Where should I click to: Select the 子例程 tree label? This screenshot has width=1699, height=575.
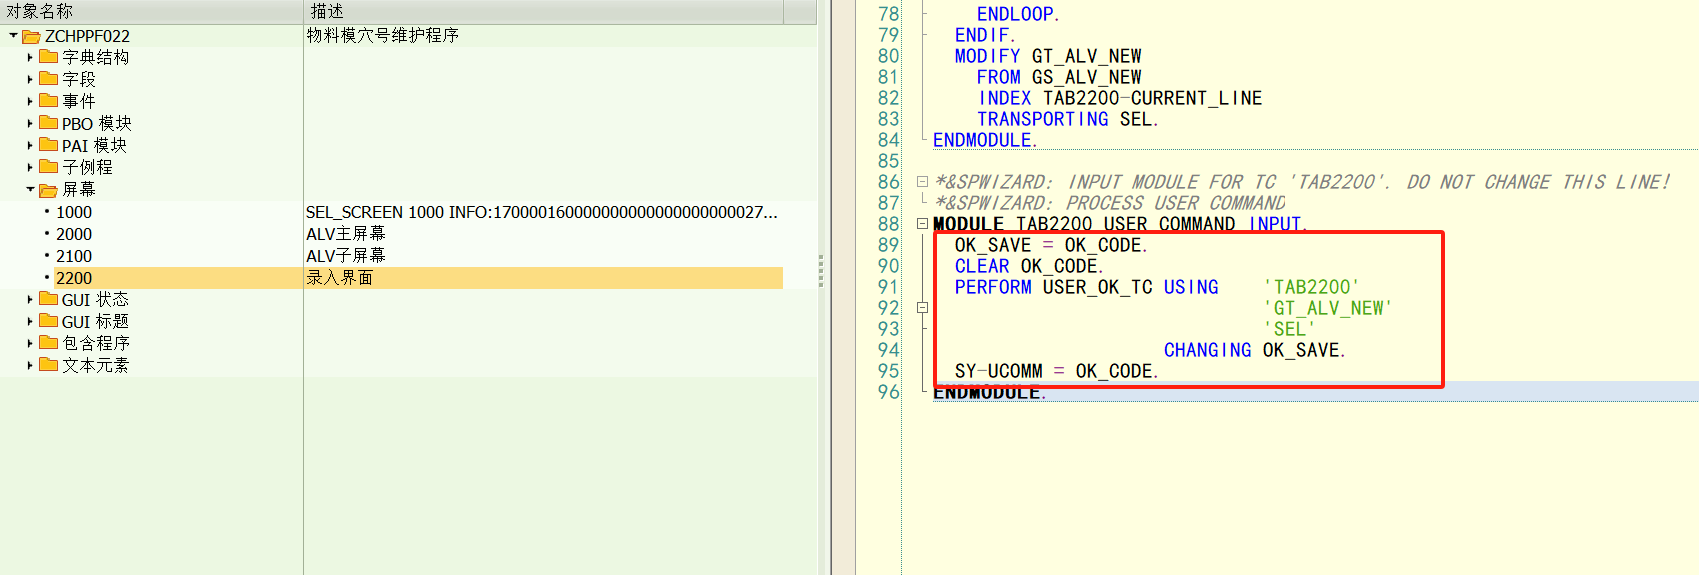87,167
